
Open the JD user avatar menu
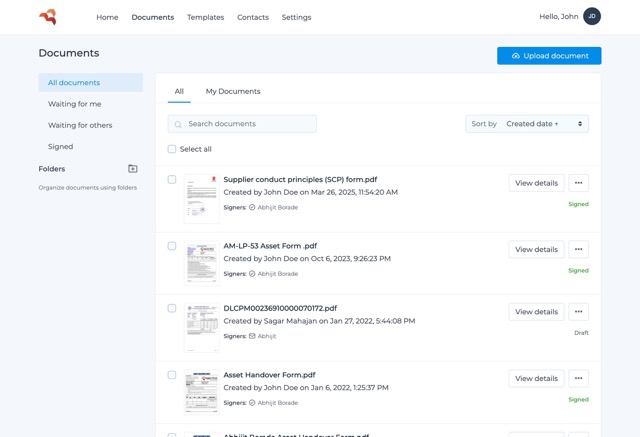pyautogui.click(x=592, y=16)
